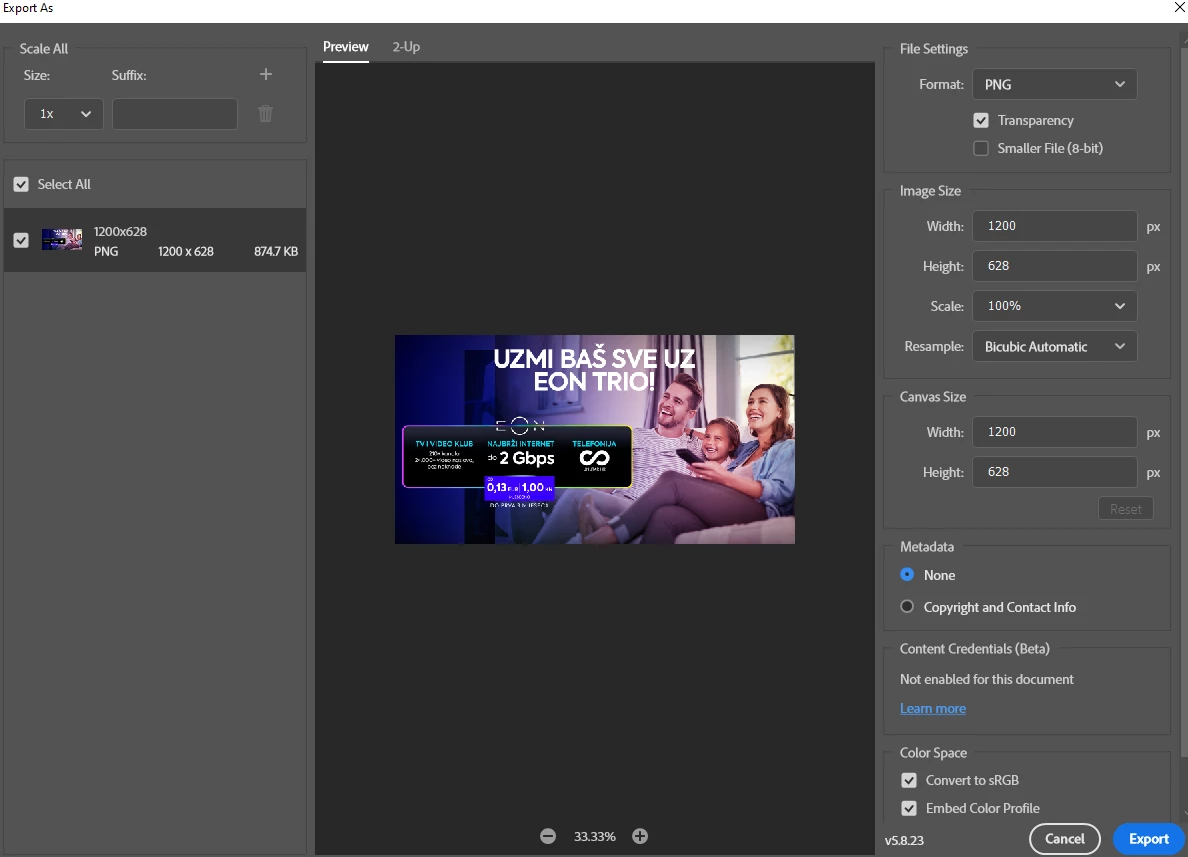Open the Scale 100% dropdown
The image size is (1188, 857).
(1055, 306)
